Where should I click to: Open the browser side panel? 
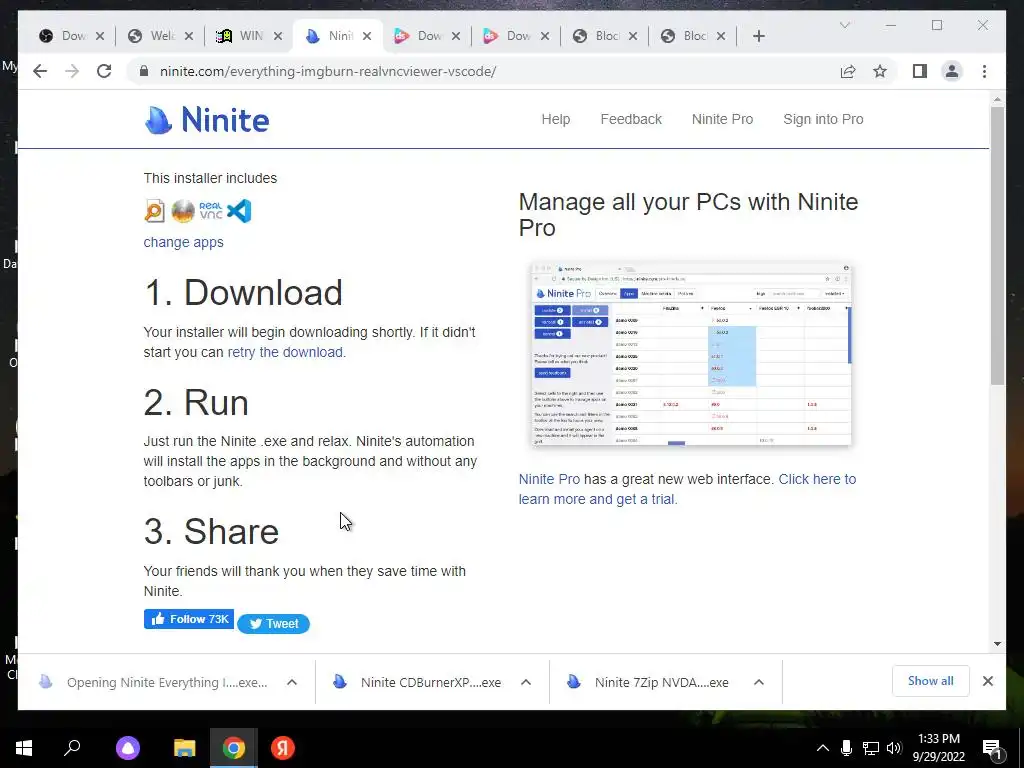(920, 71)
